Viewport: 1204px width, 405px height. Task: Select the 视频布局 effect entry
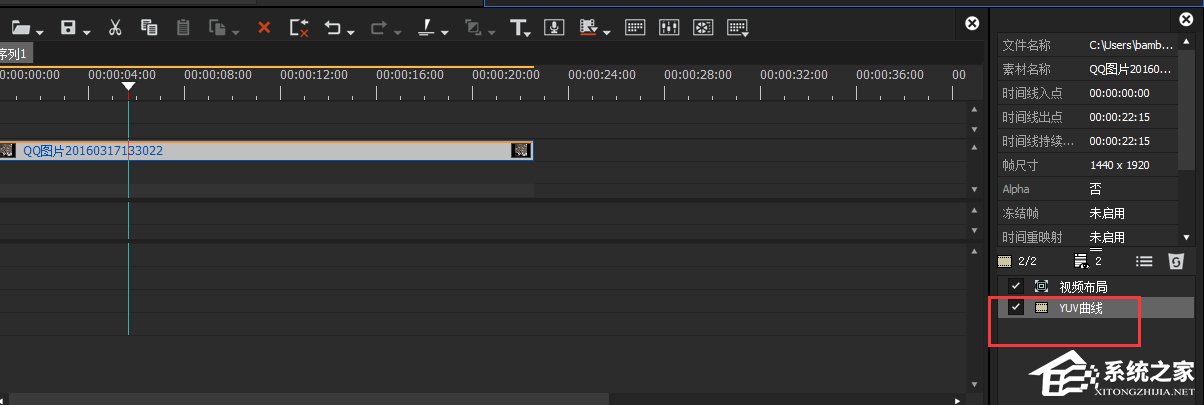tap(1083, 286)
